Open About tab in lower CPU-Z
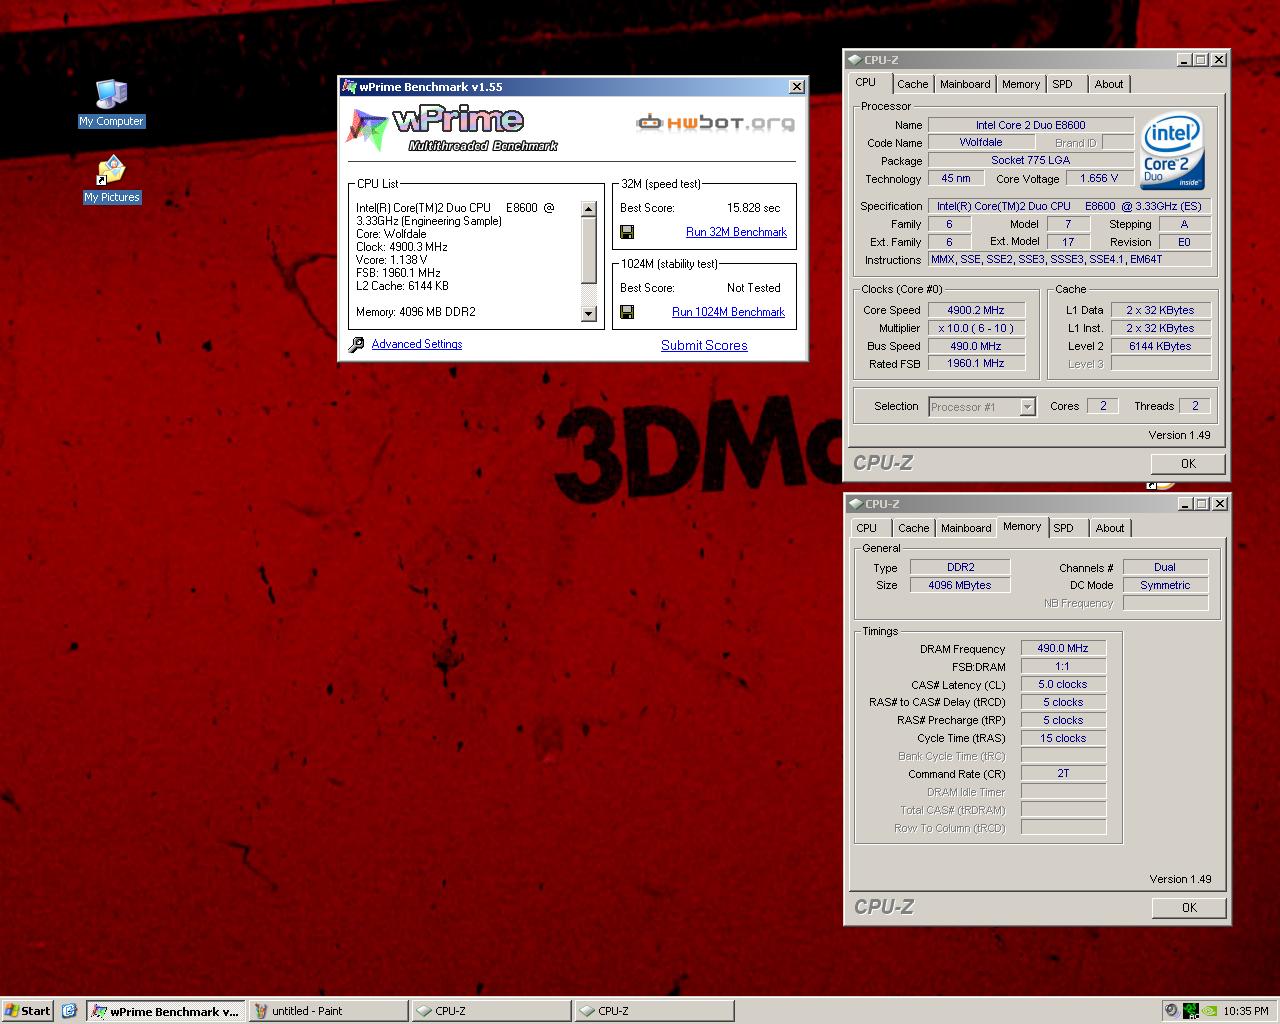Screen dimensions: 1280x1024 click(1110, 528)
